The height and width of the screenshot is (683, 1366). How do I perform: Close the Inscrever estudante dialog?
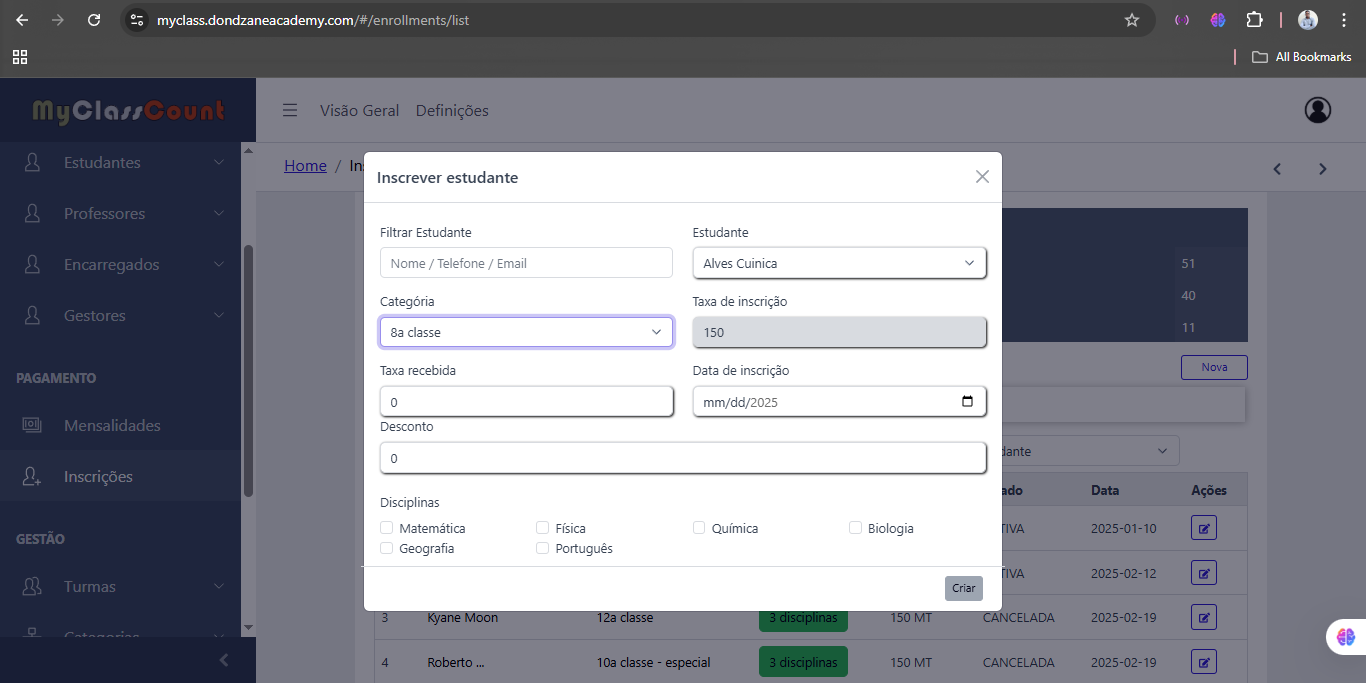(982, 177)
